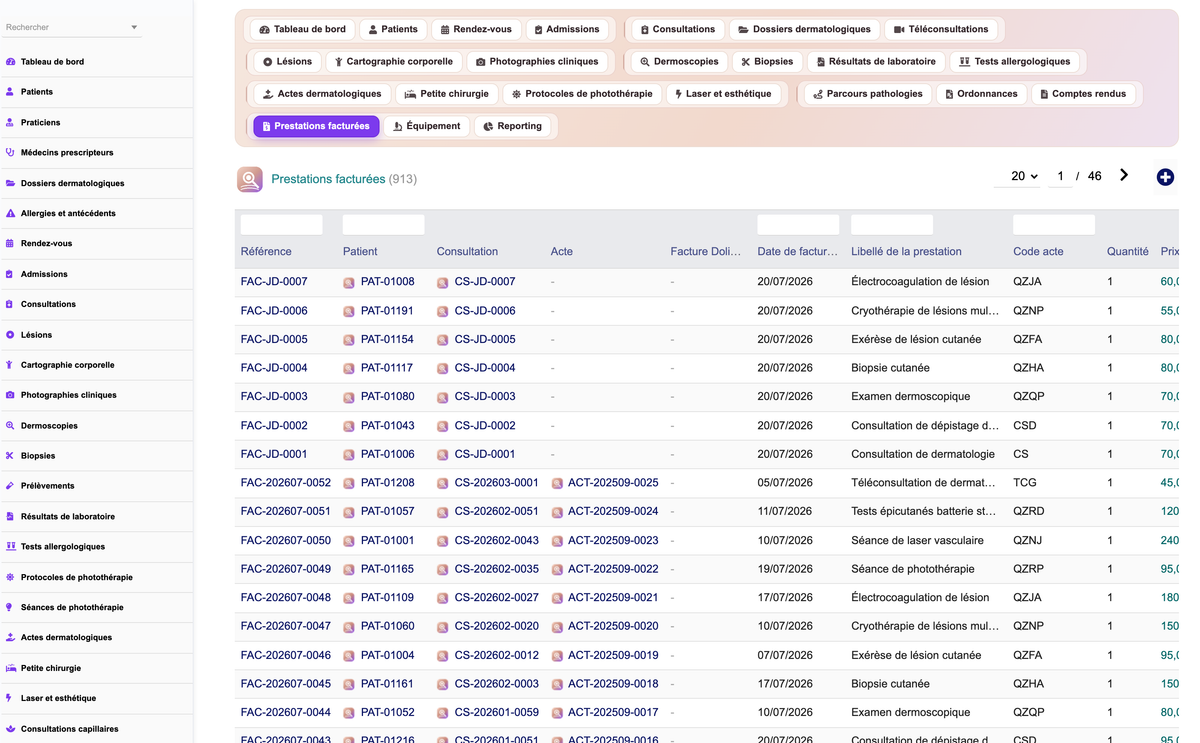This screenshot has width=1200, height=743.
Task: Sort by Acte column header
Action: coord(562,252)
